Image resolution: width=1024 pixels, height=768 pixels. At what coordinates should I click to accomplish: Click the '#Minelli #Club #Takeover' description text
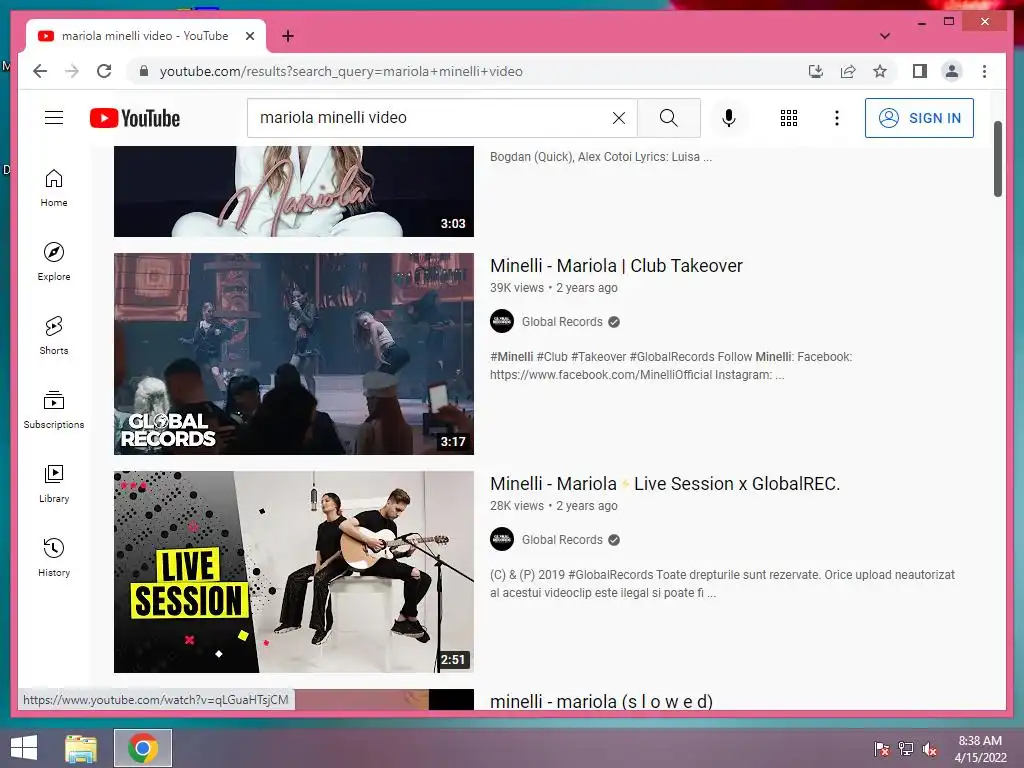click(x=671, y=366)
